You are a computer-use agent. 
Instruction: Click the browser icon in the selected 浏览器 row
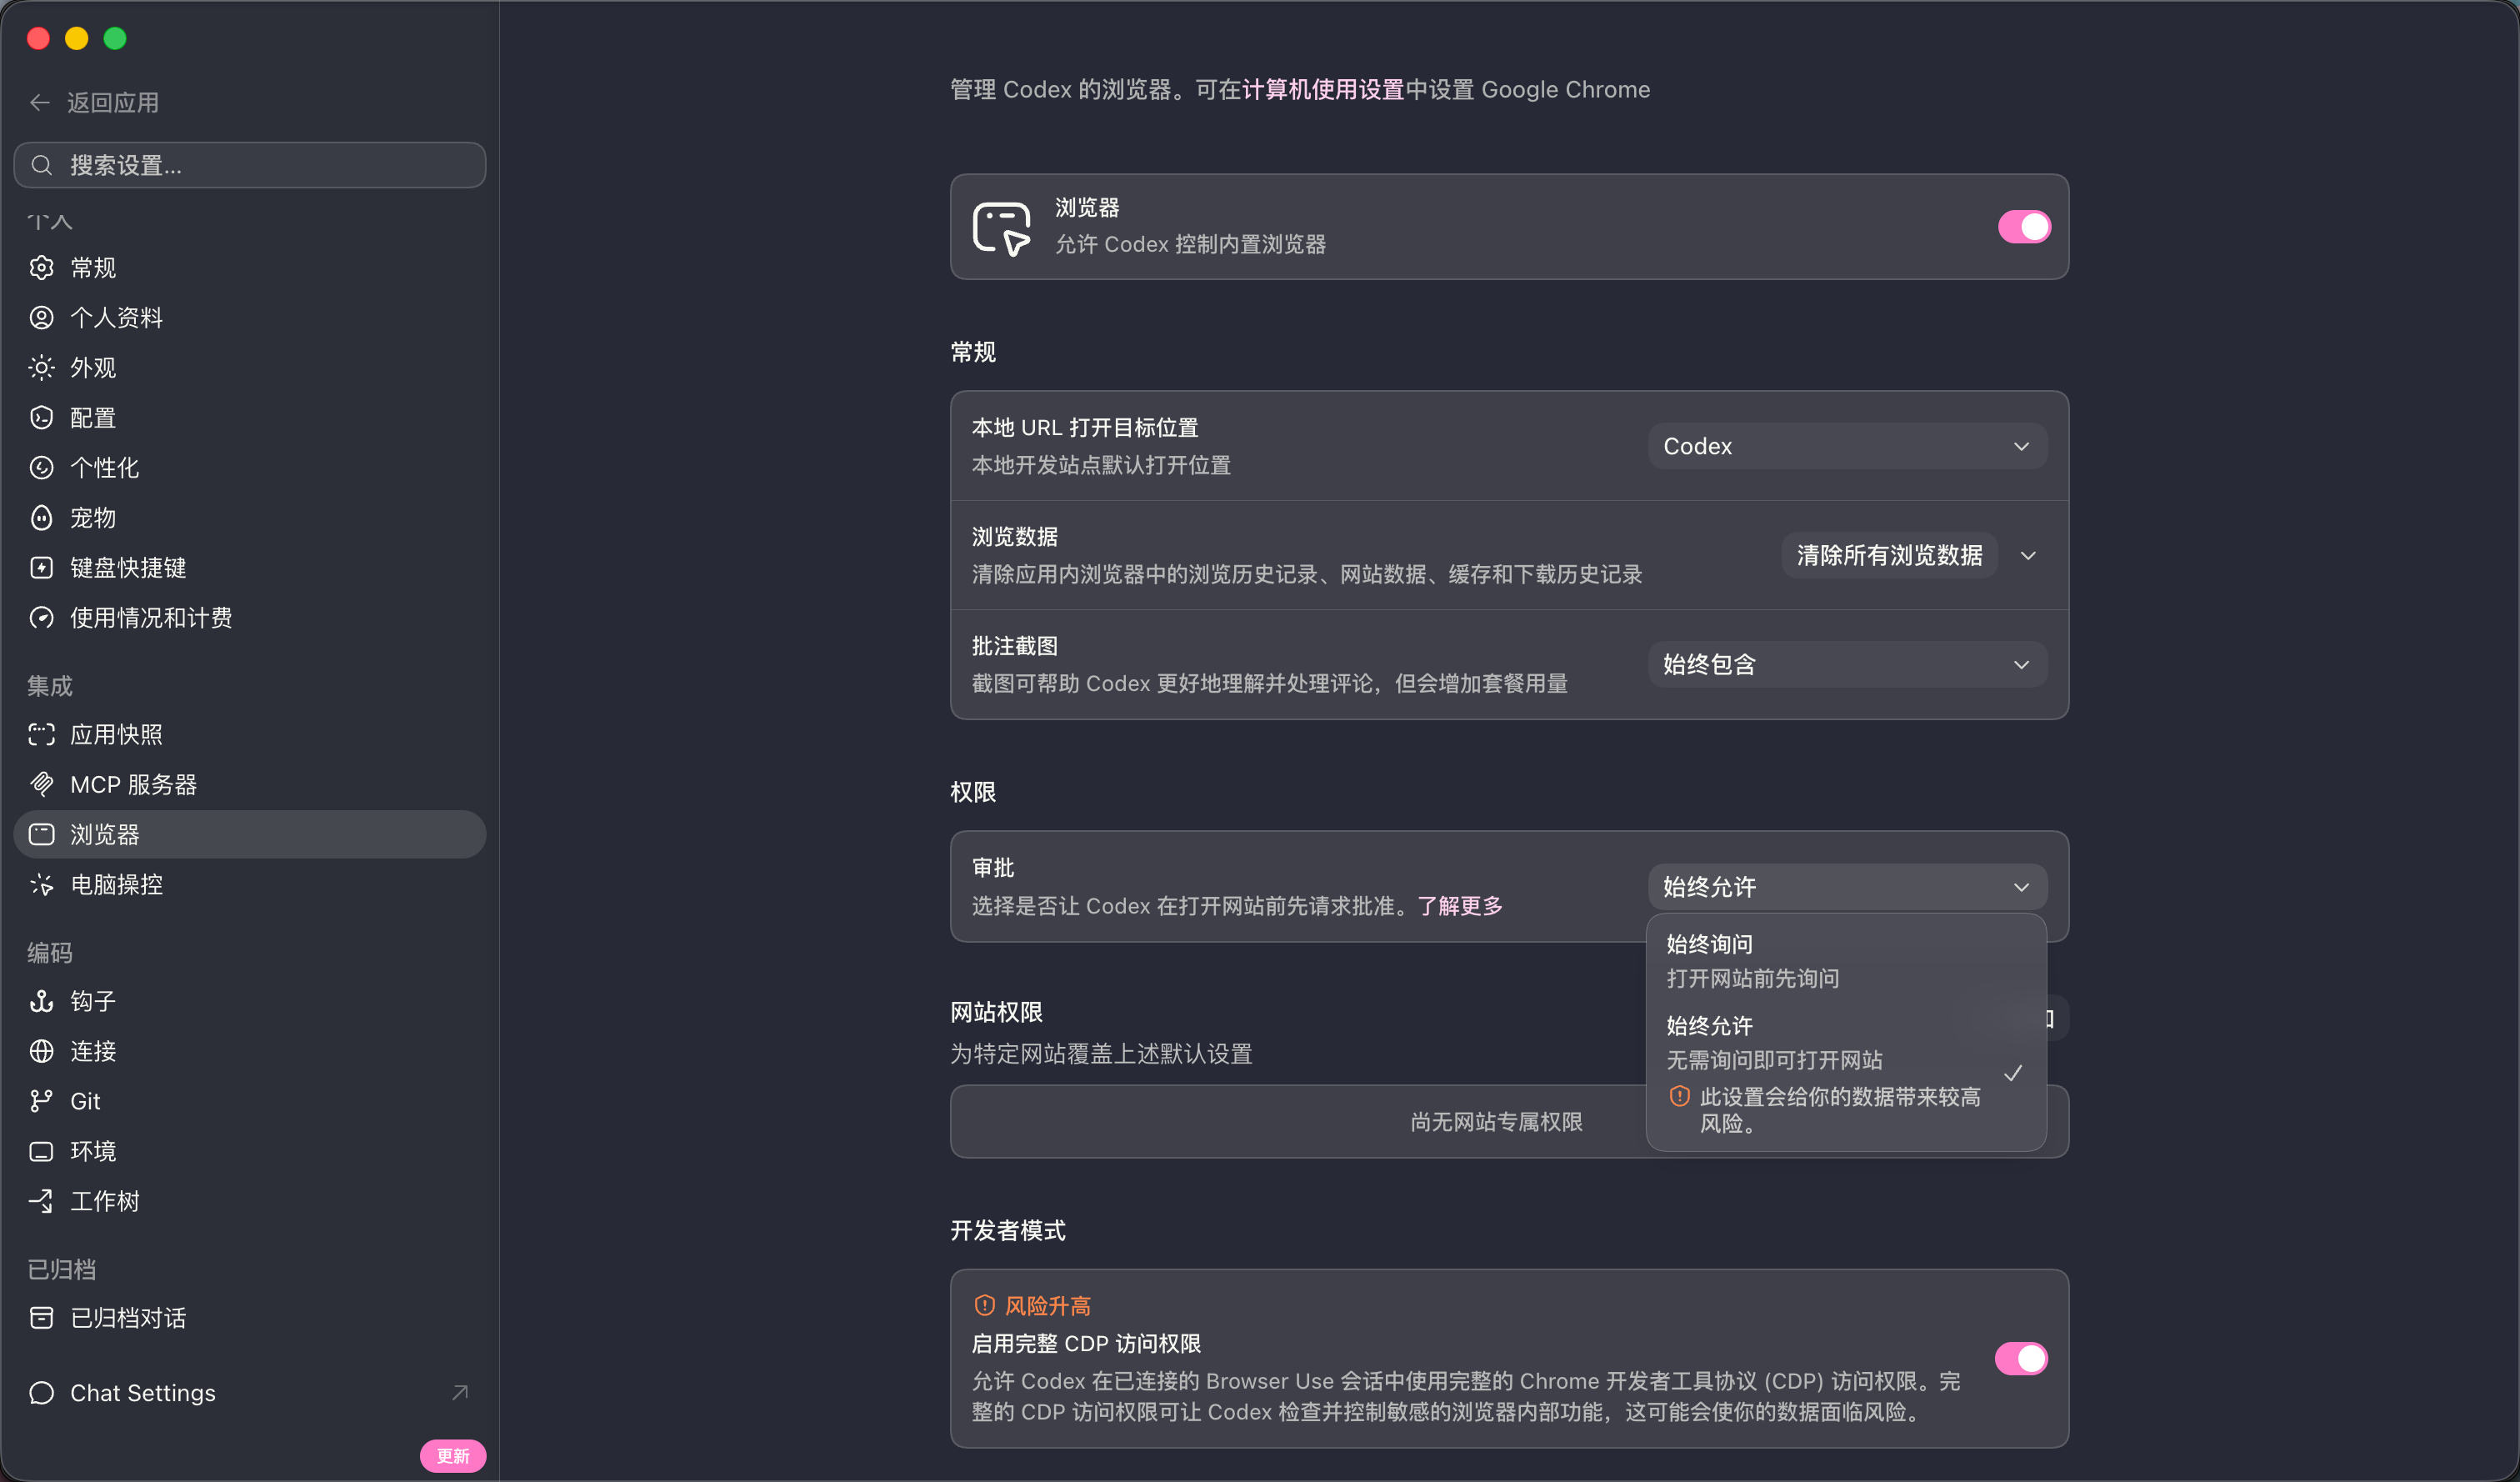click(41, 834)
